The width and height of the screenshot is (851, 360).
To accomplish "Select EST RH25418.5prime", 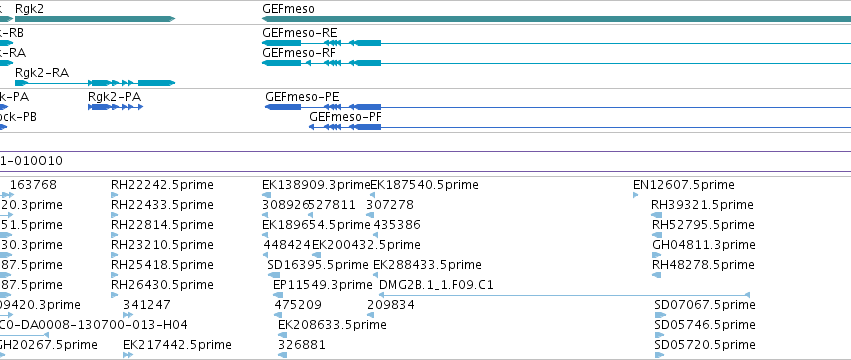I will 162,265.
